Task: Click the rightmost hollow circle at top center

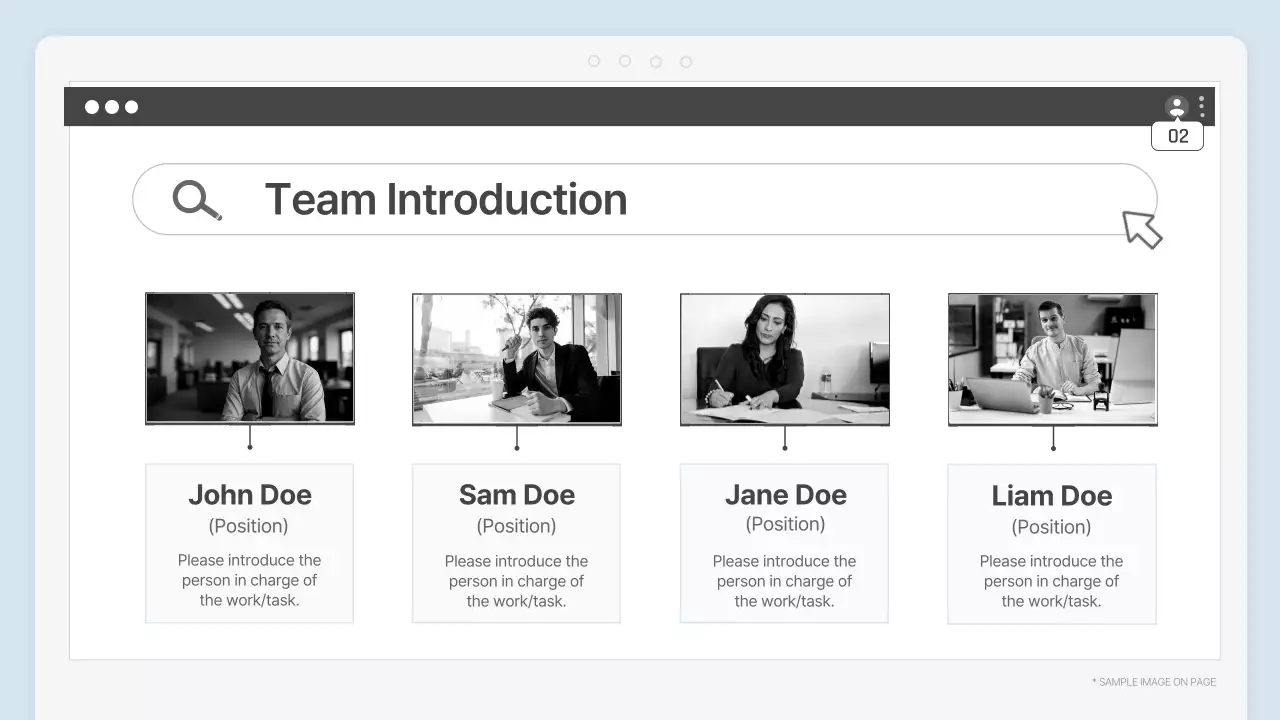Action: point(686,61)
